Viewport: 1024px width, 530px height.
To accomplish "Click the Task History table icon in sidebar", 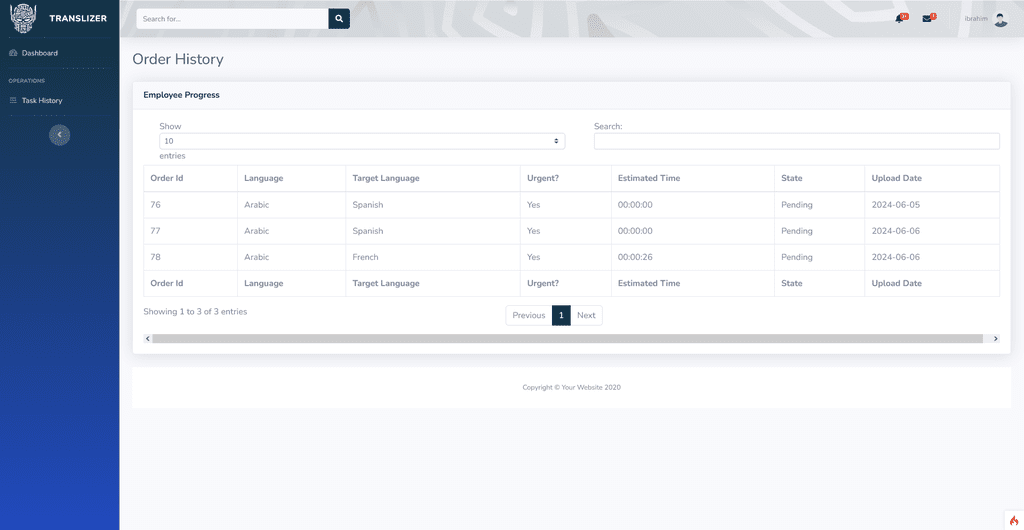I will [x=13, y=101].
